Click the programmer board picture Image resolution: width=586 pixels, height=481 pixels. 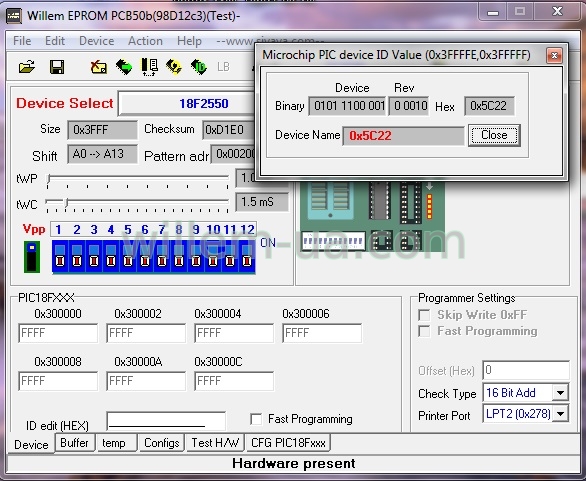click(373, 217)
